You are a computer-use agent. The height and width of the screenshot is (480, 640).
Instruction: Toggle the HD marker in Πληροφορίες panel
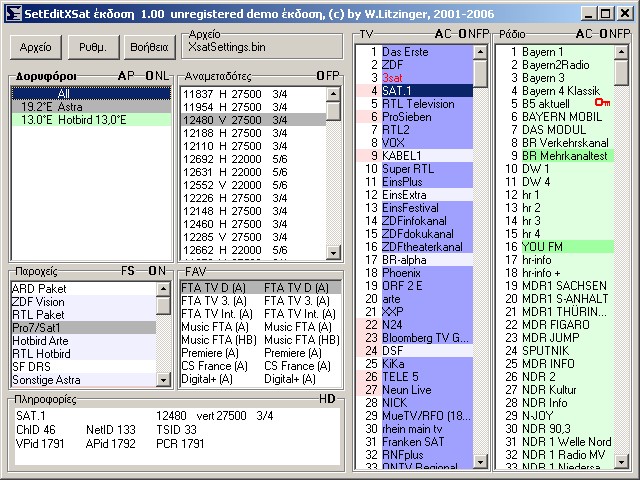click(327, 399)
